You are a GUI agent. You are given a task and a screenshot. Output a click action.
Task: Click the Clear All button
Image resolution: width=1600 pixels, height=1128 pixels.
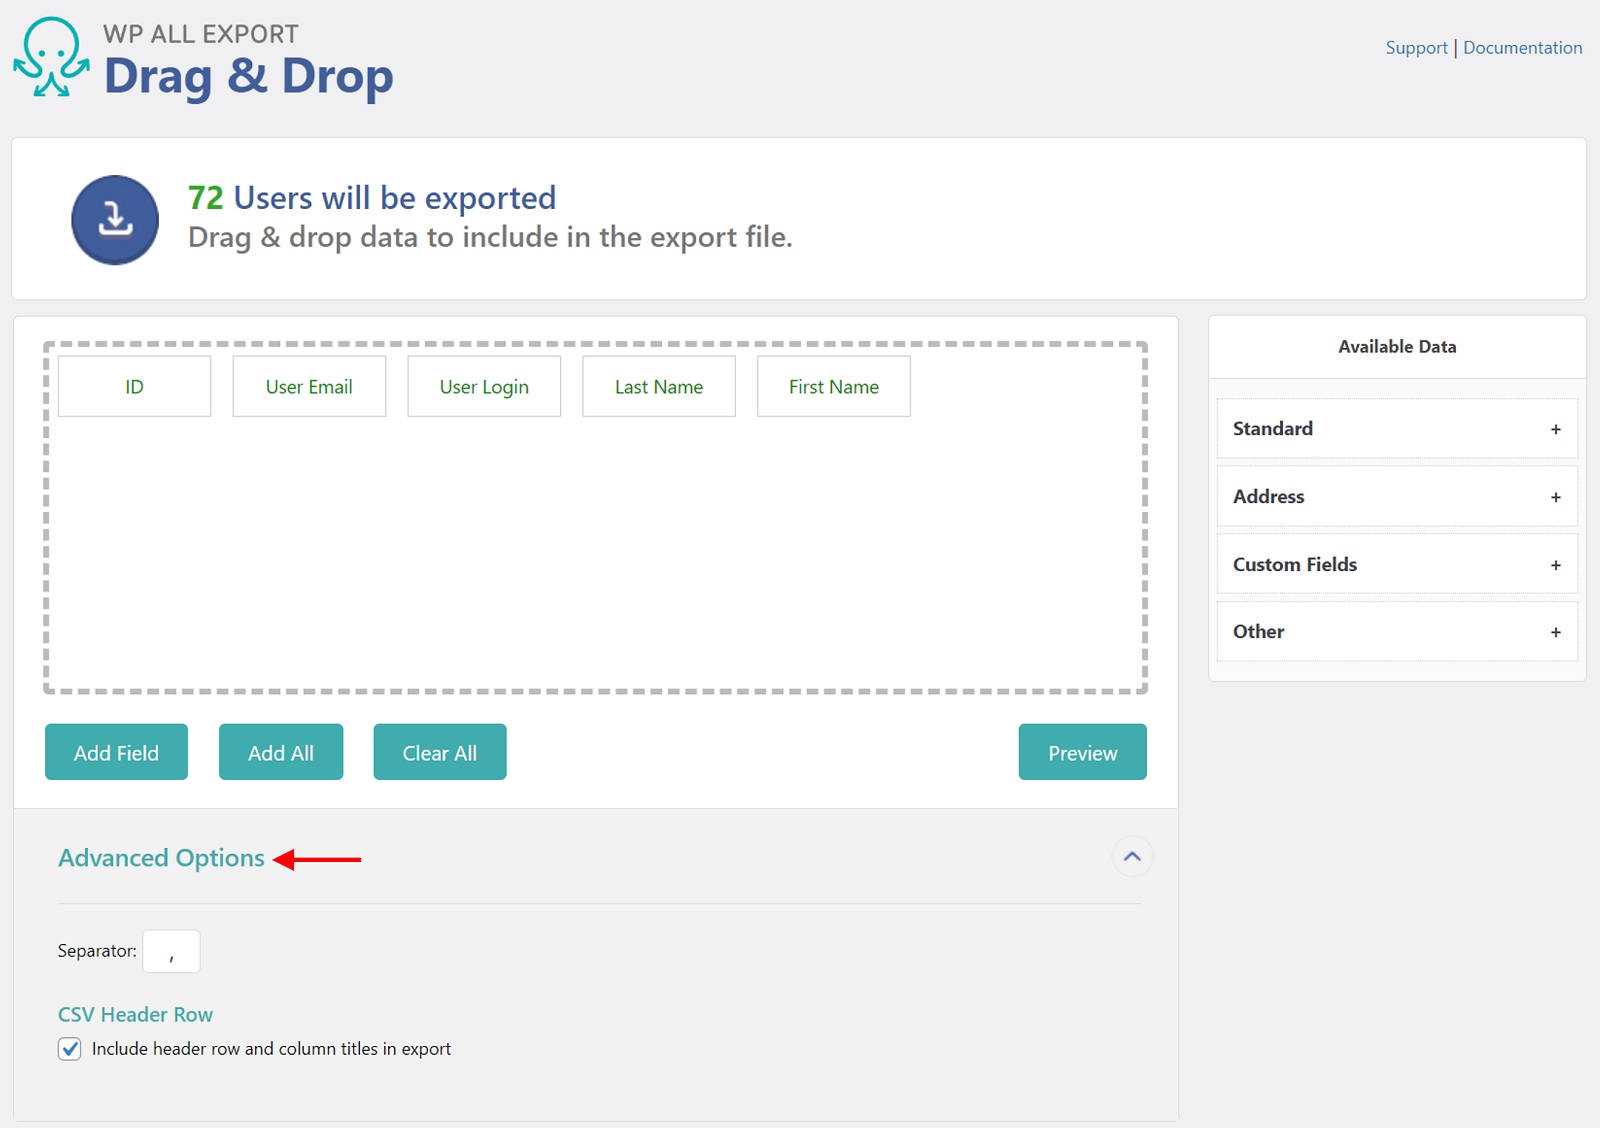(439, 752)
